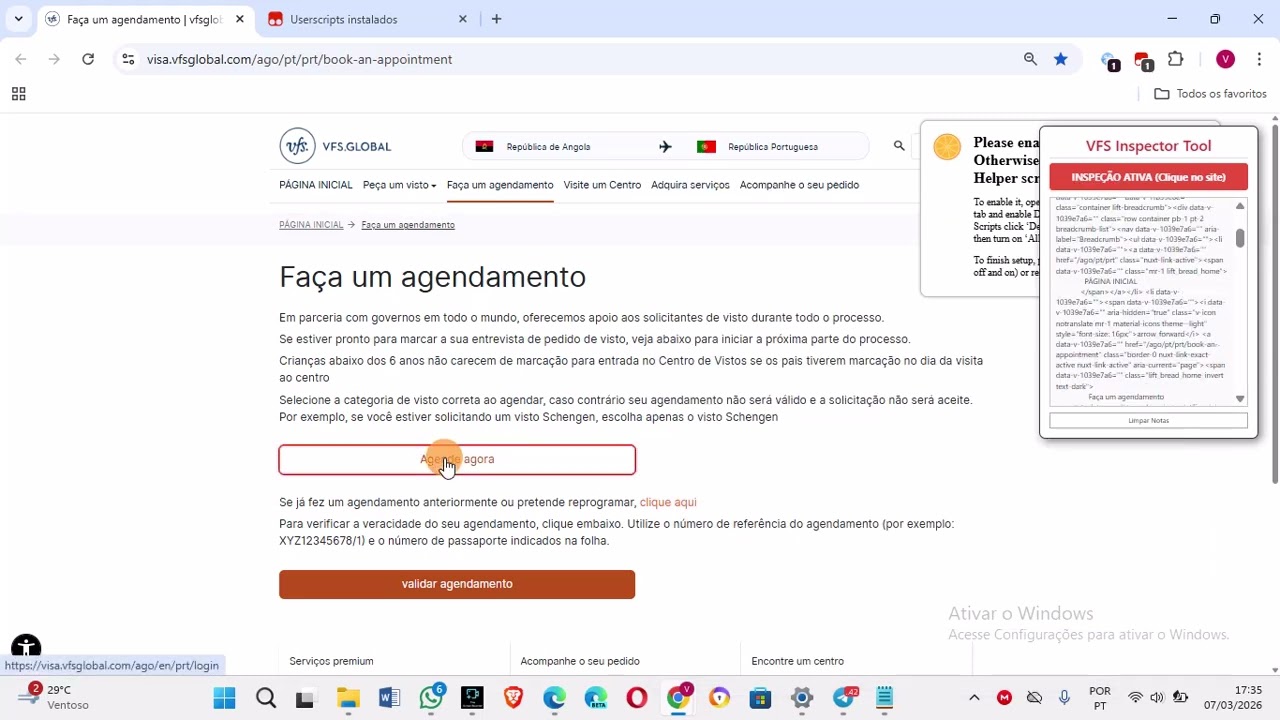The height and width of the screenshot is (720, 1280).
Task: Open Todos os favoritos folder
Action: click(x=1210, y=94)
